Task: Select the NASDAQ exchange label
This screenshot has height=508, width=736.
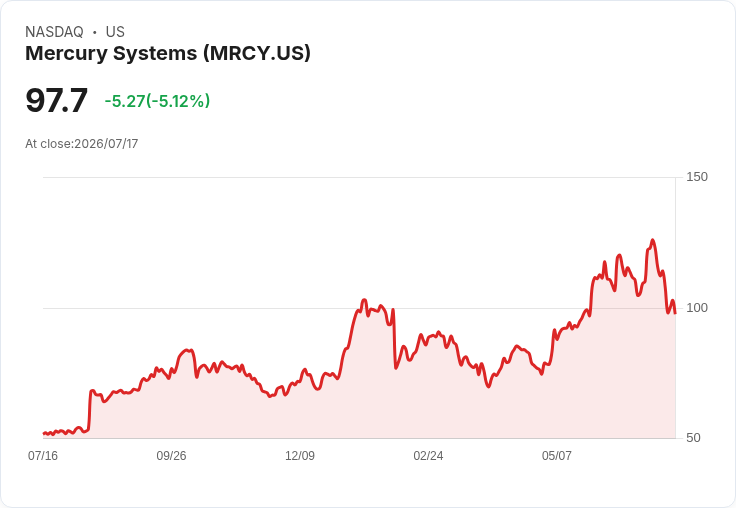Action: tap(54, 32)
